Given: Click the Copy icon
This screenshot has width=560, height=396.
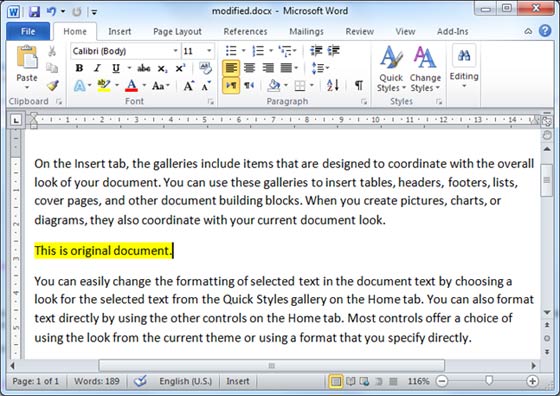Looking at the screenshot, I should pos(52,68).
